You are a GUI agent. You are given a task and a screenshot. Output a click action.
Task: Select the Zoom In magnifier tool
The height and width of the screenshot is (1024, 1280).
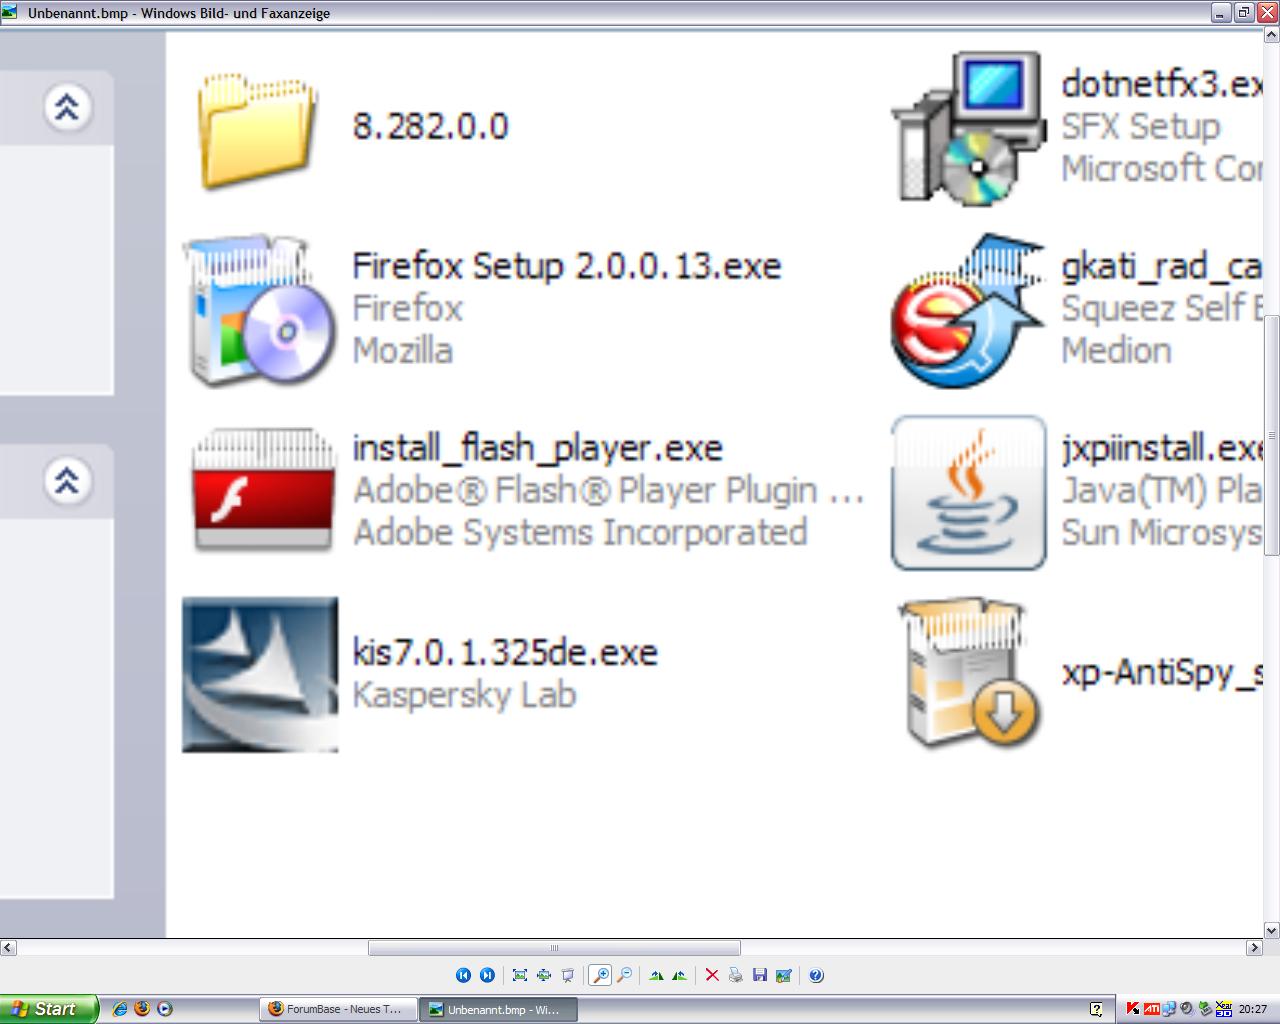600,975
